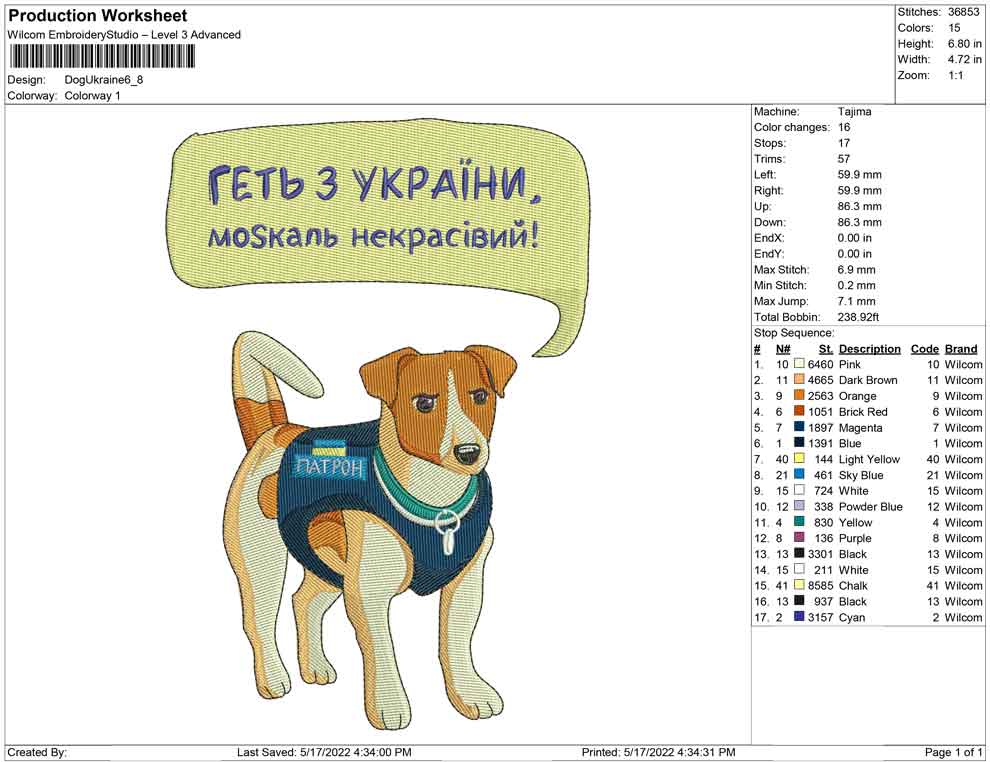Screen dimensions: 990x762
Task: Click the Description column header
Action: tap(869, 349)
